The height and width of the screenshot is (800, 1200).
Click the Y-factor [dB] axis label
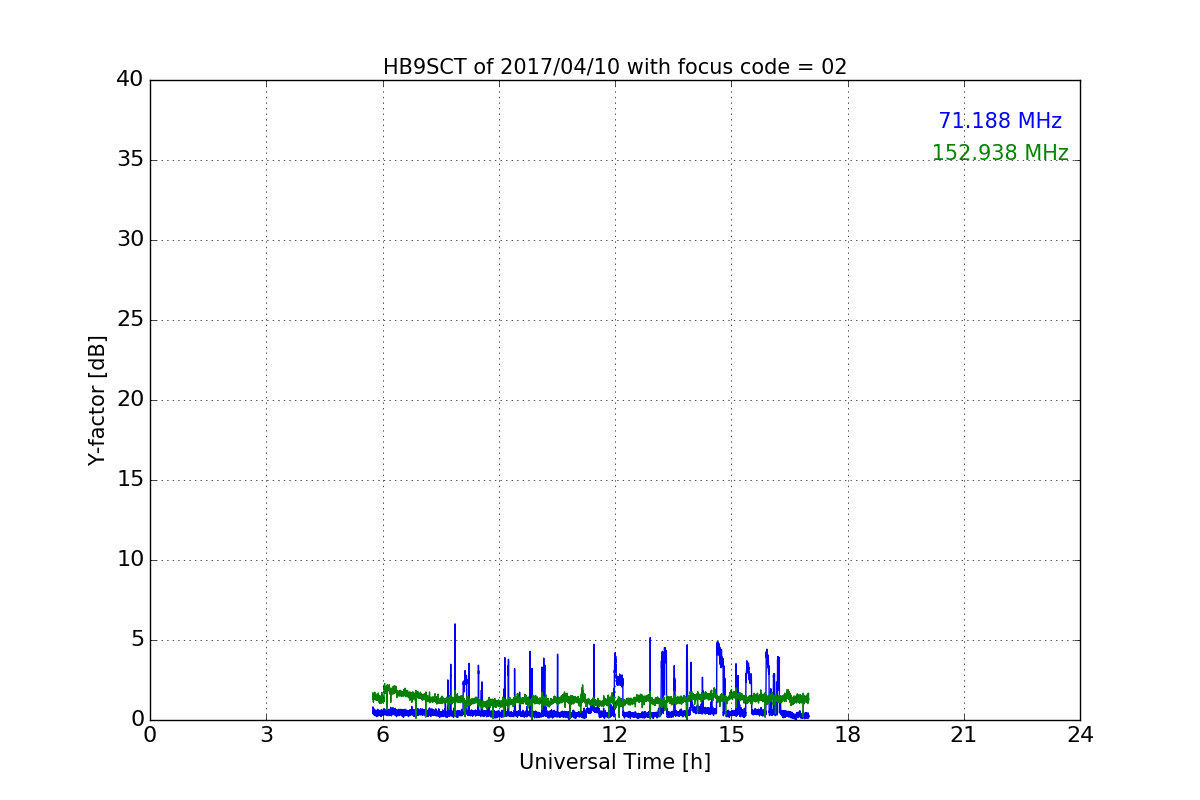click(x=97, y=400)
